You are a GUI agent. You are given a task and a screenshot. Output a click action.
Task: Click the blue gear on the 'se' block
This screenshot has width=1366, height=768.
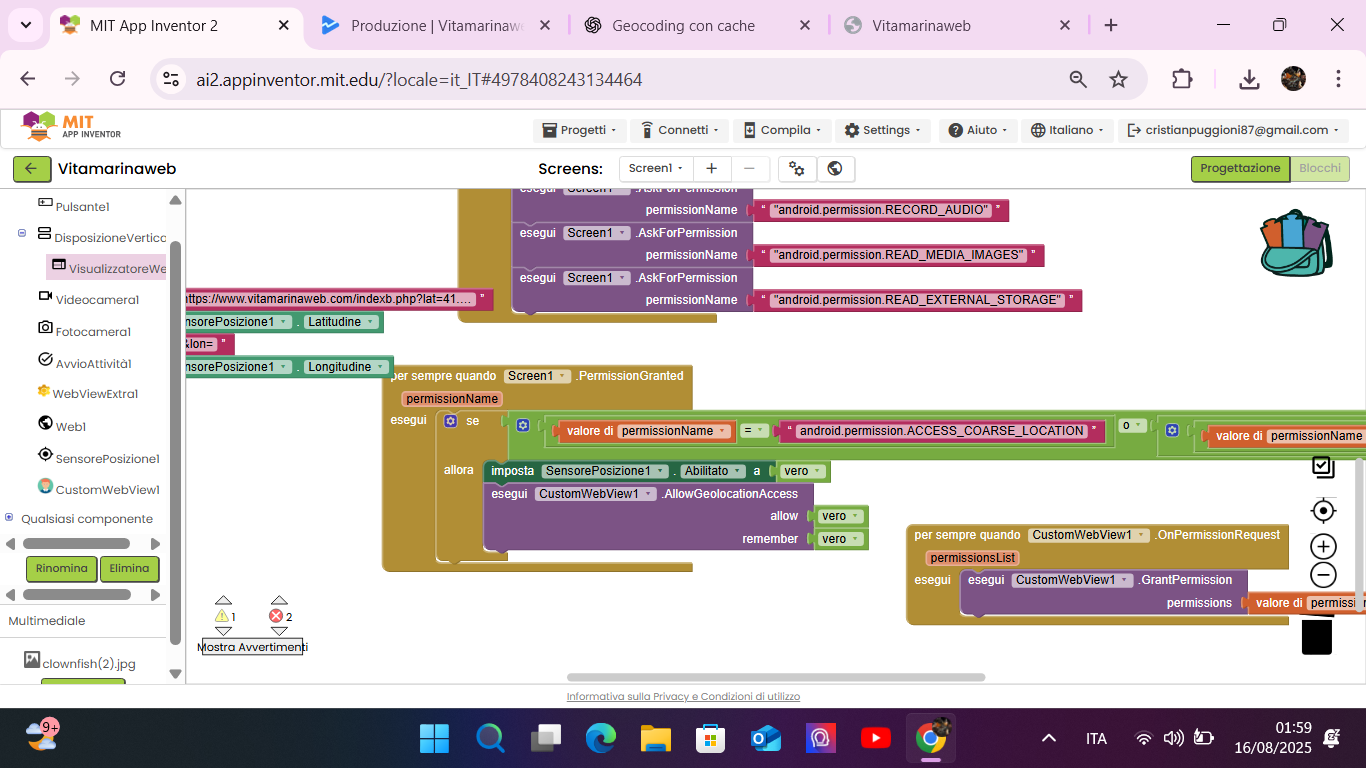click(x=450, y=421)
